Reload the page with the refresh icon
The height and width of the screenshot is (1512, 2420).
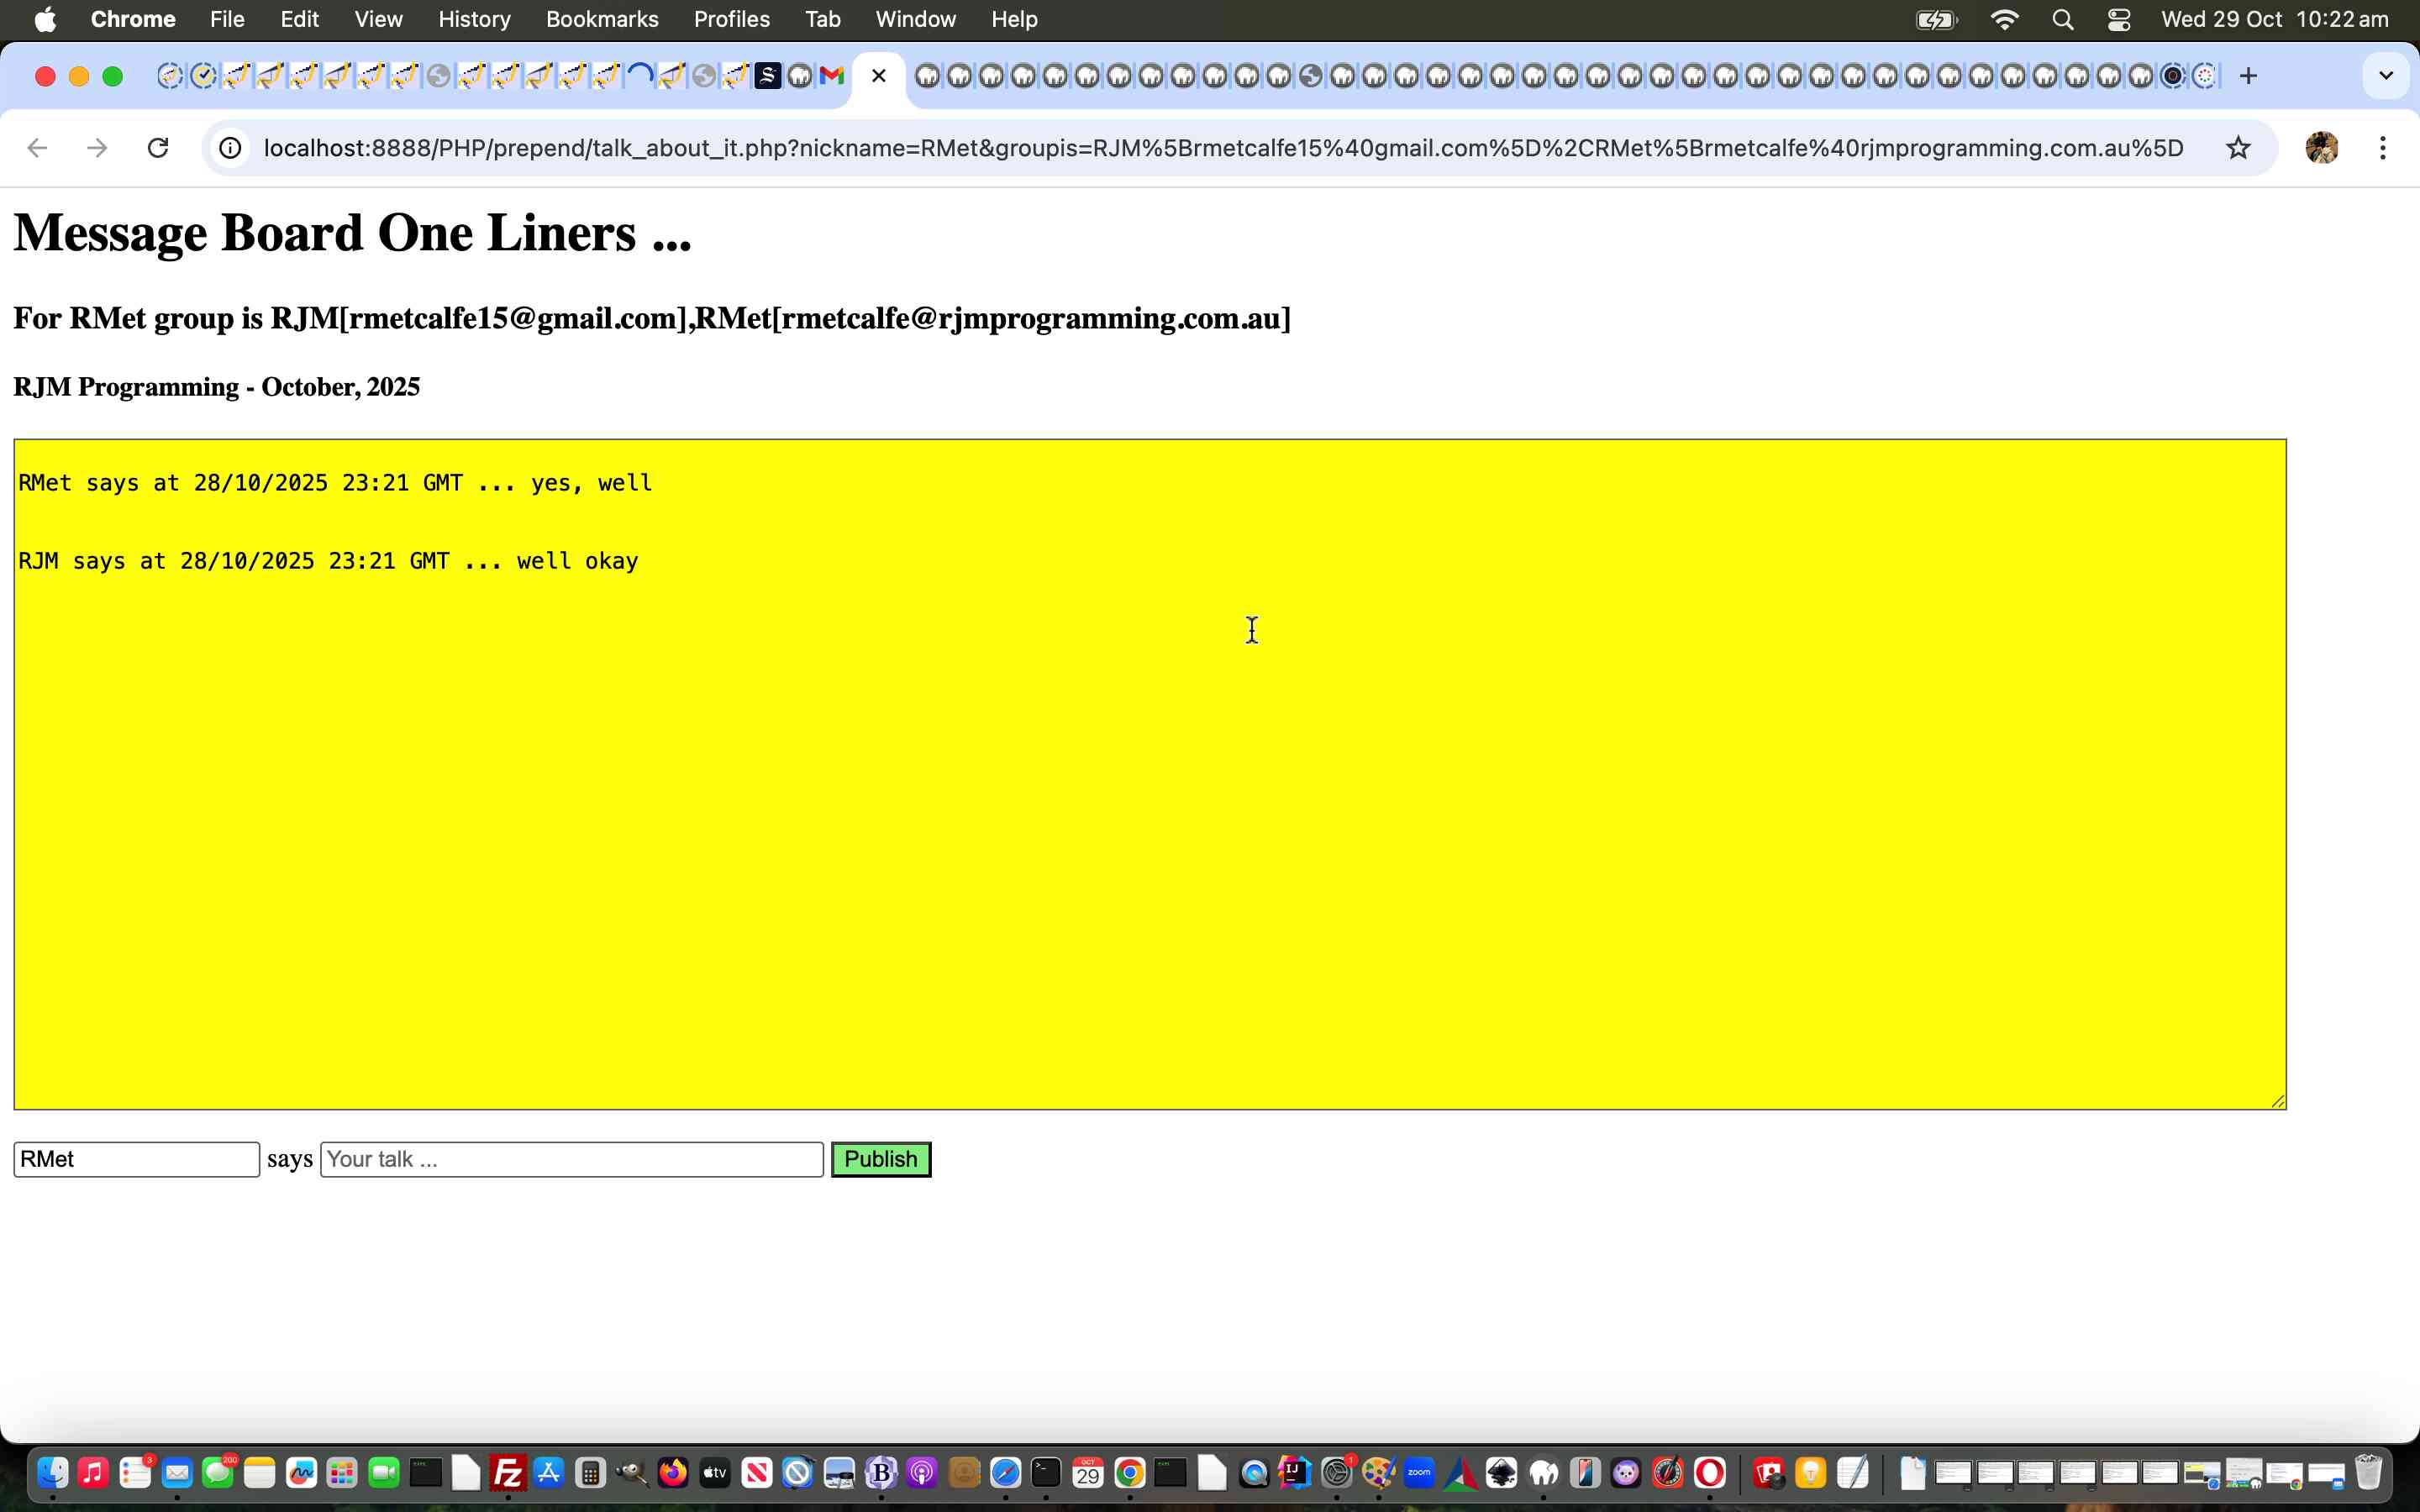pos(158,147)
